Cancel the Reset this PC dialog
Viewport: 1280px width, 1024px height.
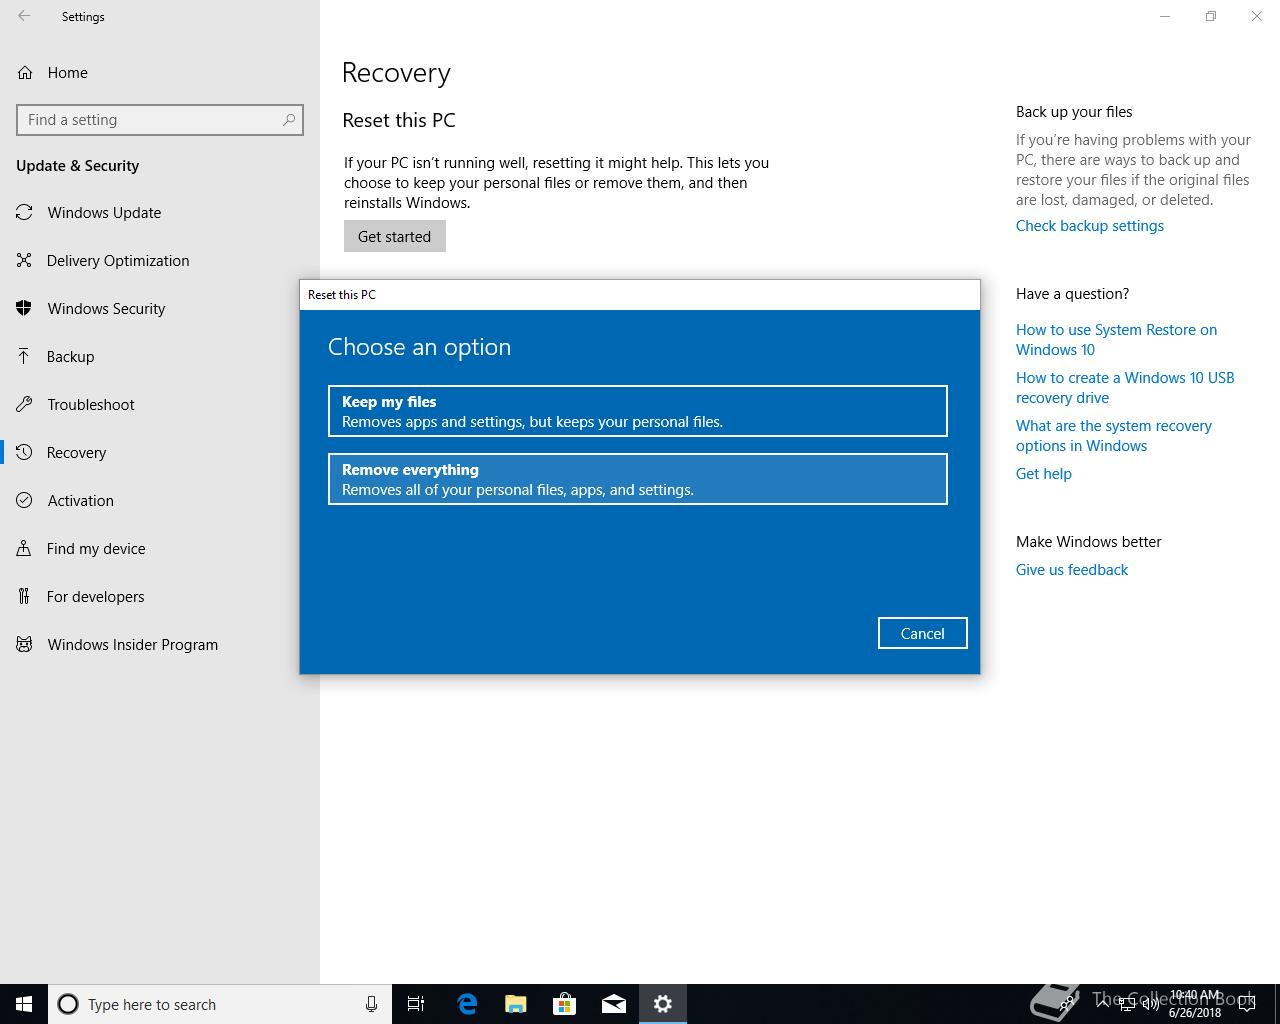(922, 633)
